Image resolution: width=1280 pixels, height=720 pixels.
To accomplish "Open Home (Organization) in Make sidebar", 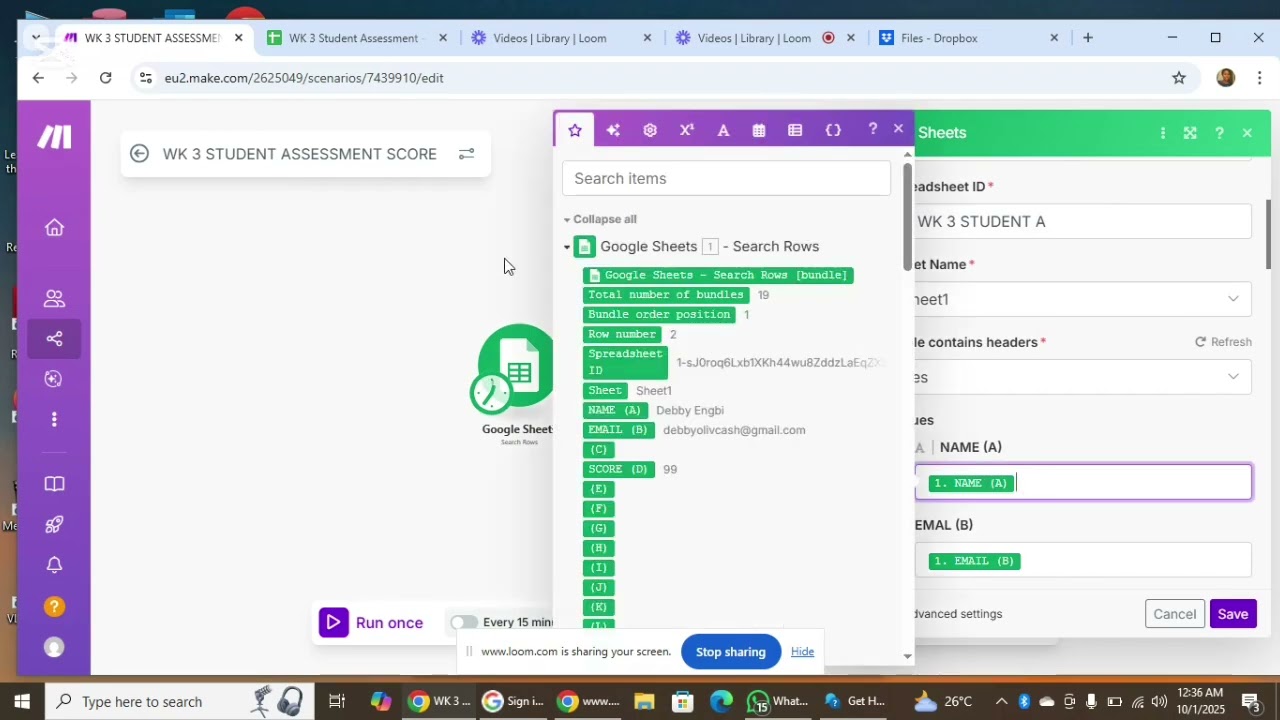I will pyautogui.click(x=54, y=228).
